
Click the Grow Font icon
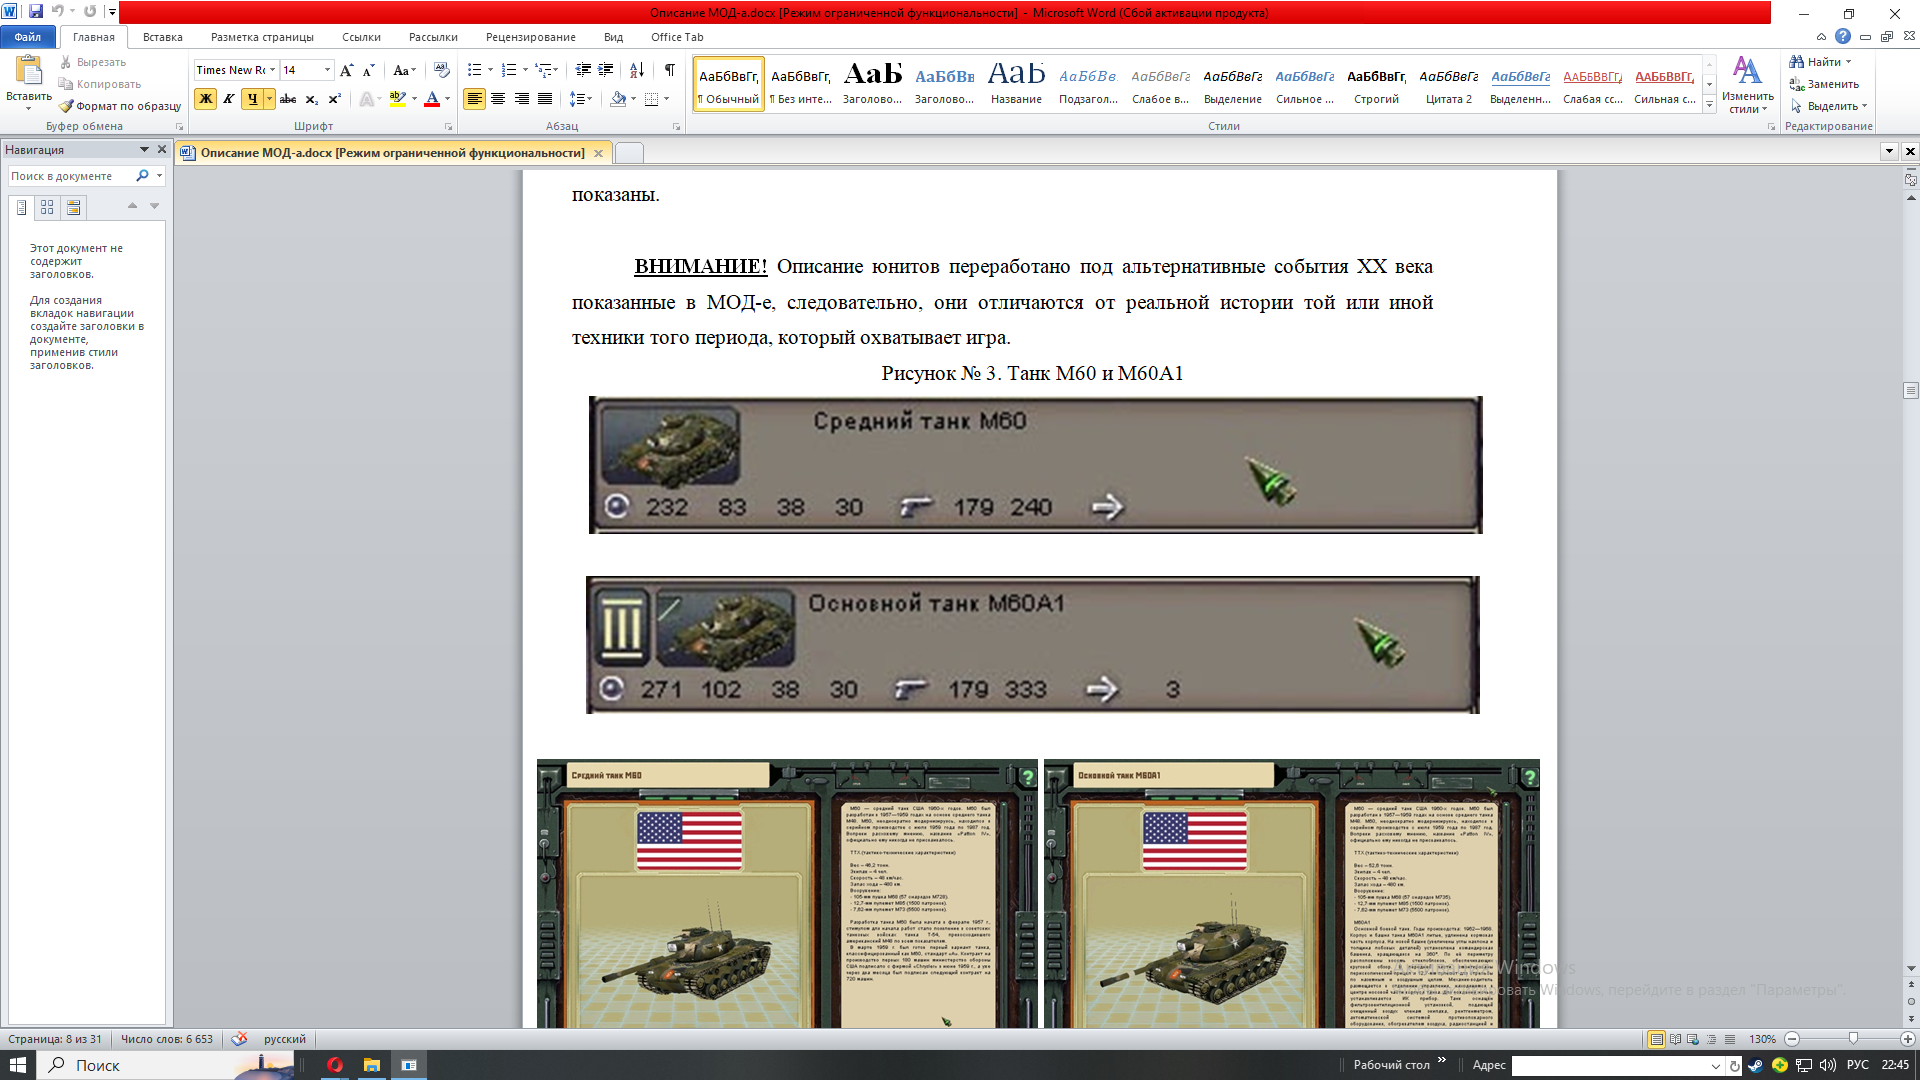346,70
